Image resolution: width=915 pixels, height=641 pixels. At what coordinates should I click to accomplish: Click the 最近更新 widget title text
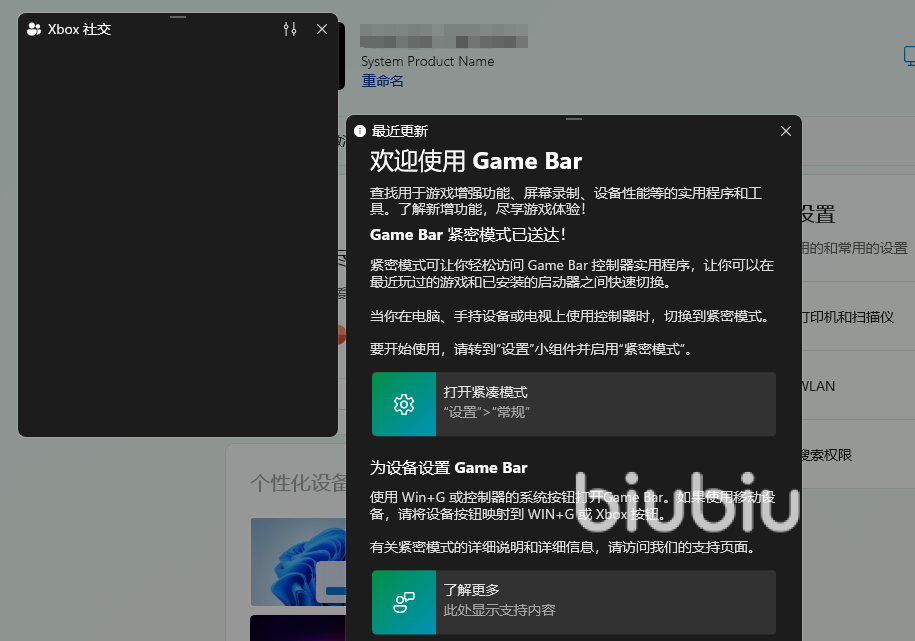coord(400,131)
